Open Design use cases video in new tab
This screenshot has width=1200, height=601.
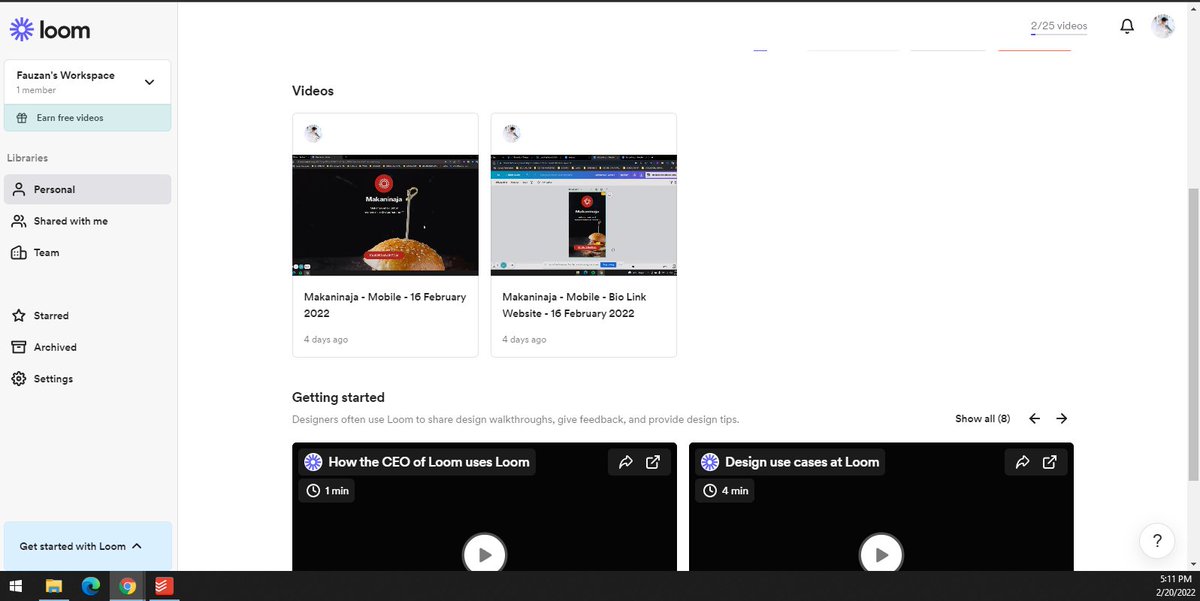(x=1050, y=462)
